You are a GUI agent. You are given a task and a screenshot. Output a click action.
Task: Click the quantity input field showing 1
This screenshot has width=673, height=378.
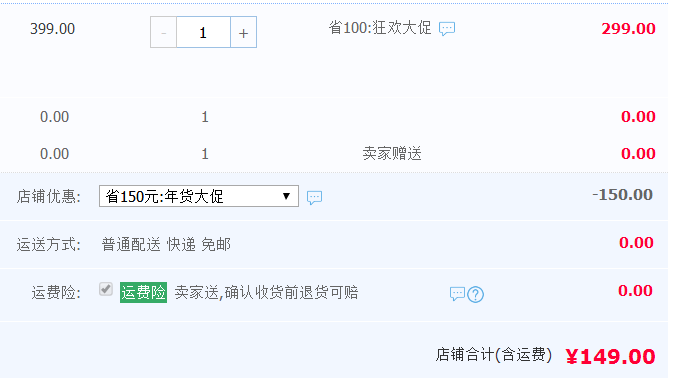coord(203,32)
